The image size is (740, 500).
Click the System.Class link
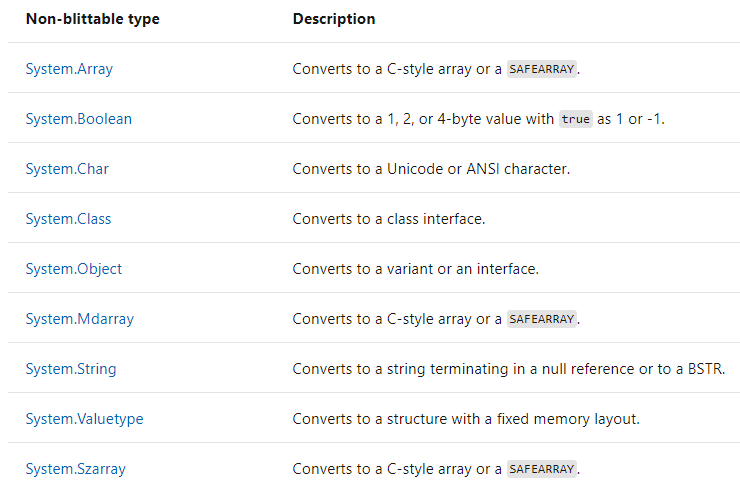click(68, 219)
